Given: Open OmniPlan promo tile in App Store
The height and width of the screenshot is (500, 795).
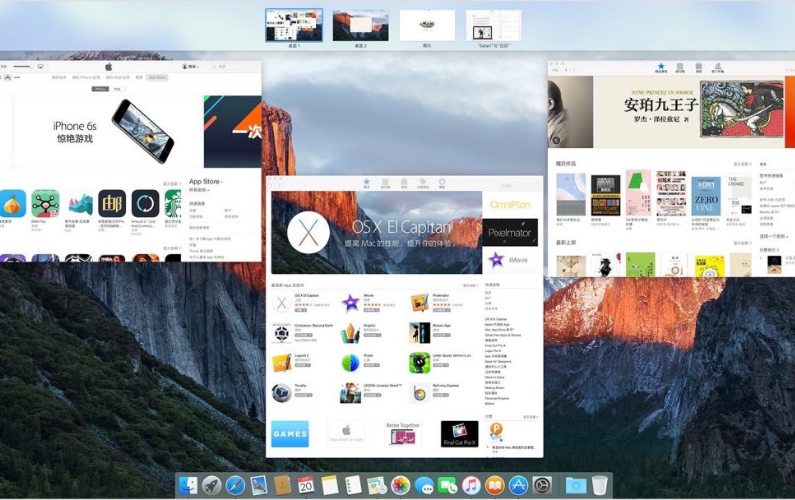Looking at the screenshot, I should (x=510, y=204).
